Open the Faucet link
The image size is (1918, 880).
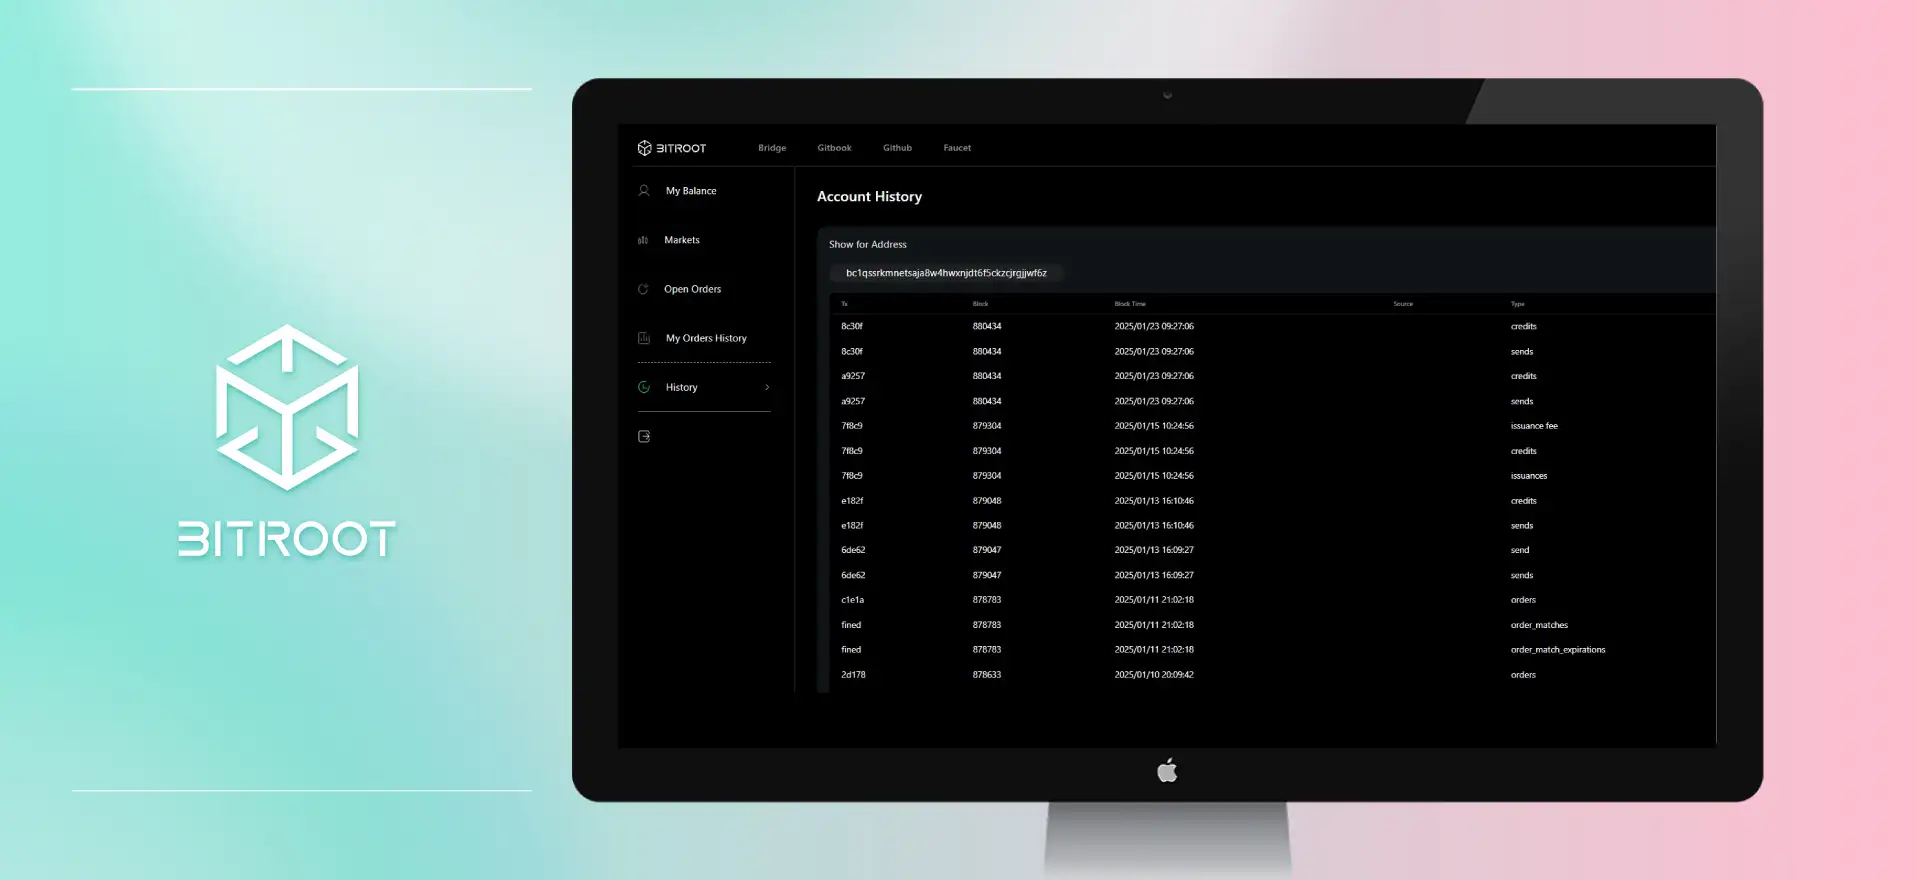(957, 148)
